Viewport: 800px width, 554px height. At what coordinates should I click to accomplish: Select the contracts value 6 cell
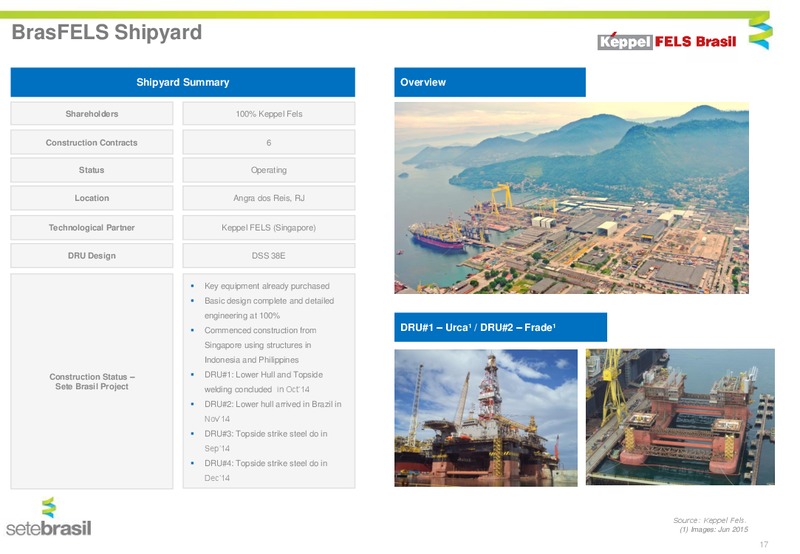click(x=269, y=142)
